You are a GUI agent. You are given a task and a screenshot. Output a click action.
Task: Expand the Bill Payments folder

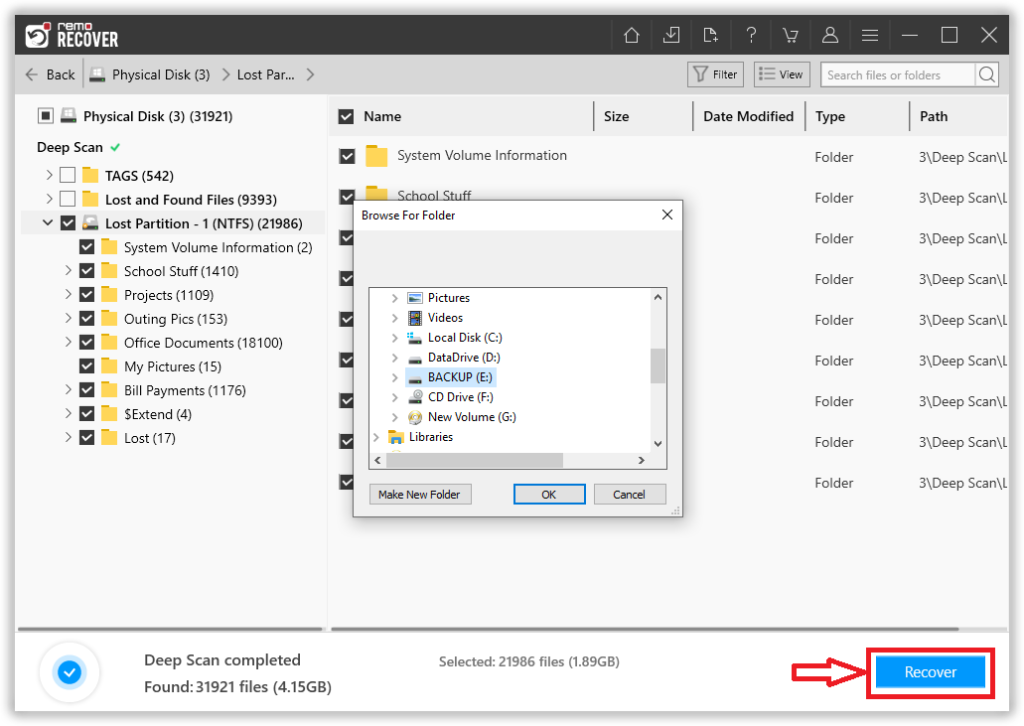68,390
